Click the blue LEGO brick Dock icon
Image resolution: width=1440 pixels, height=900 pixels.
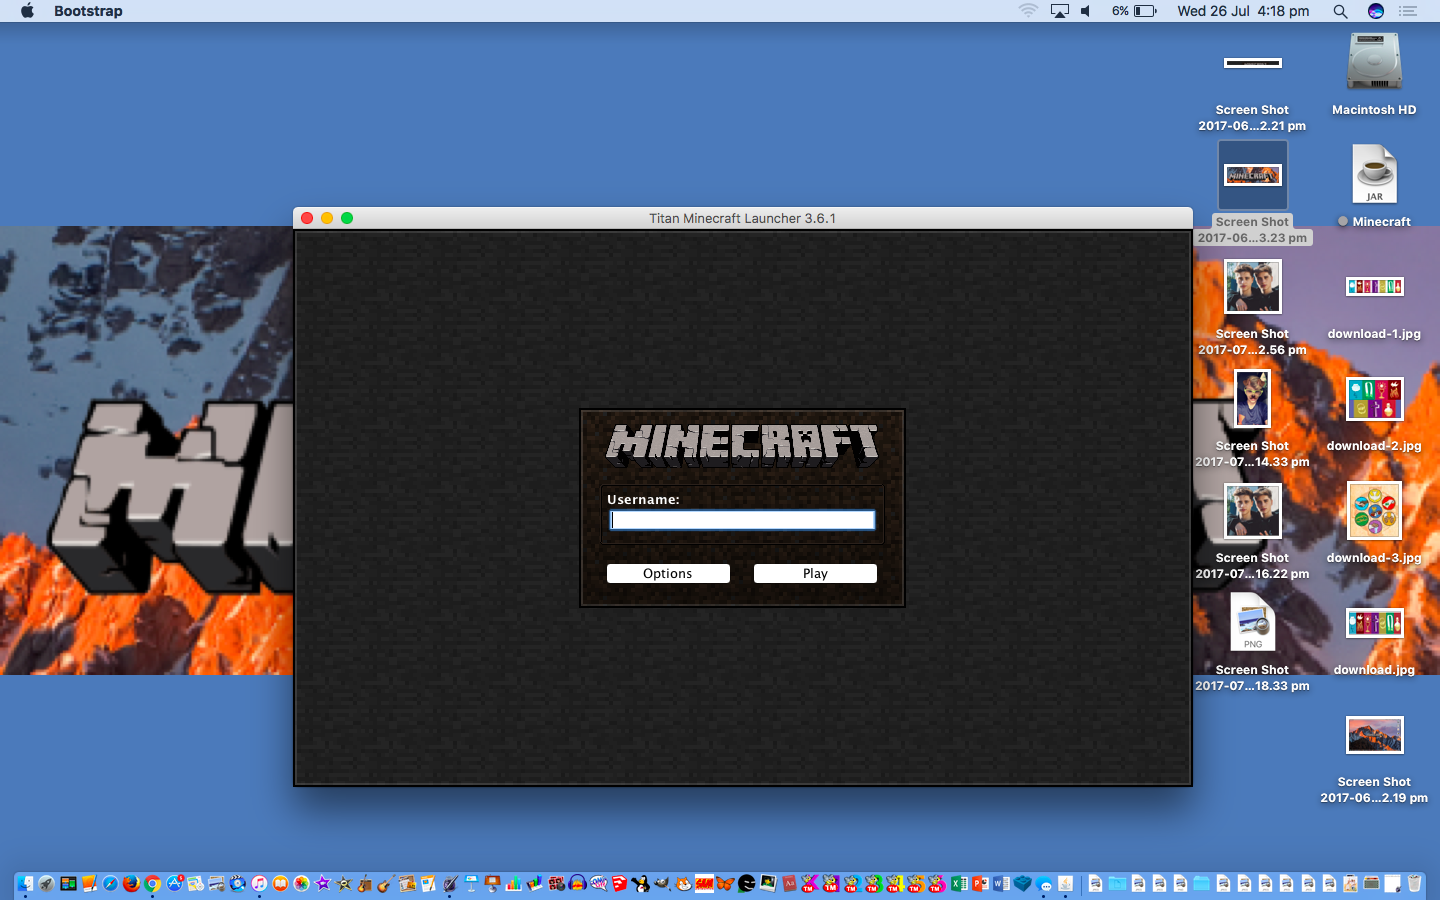click(1022, 883)
